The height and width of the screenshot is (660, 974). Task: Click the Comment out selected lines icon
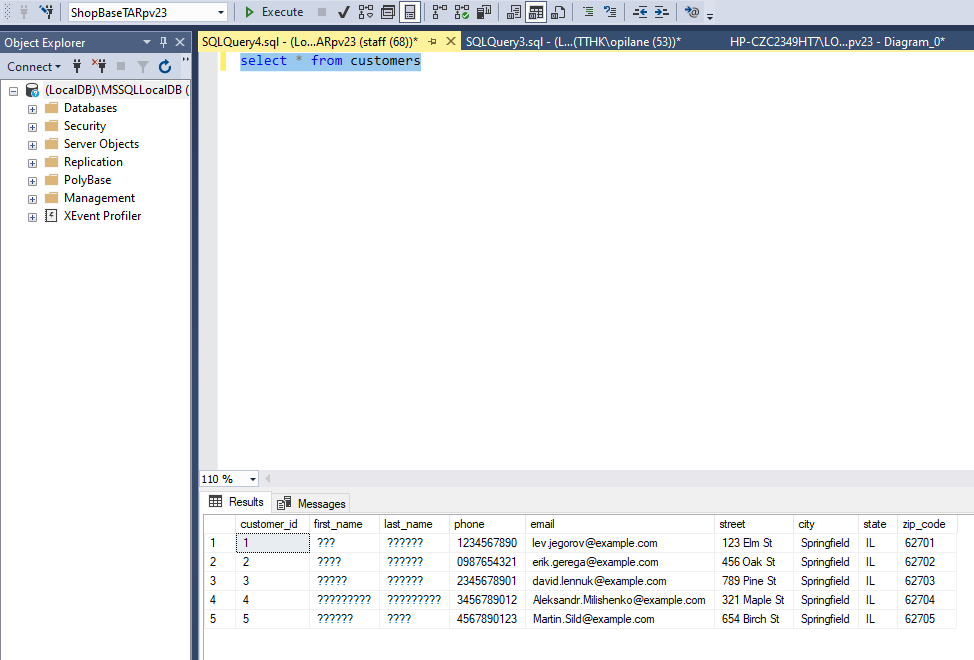588,12
